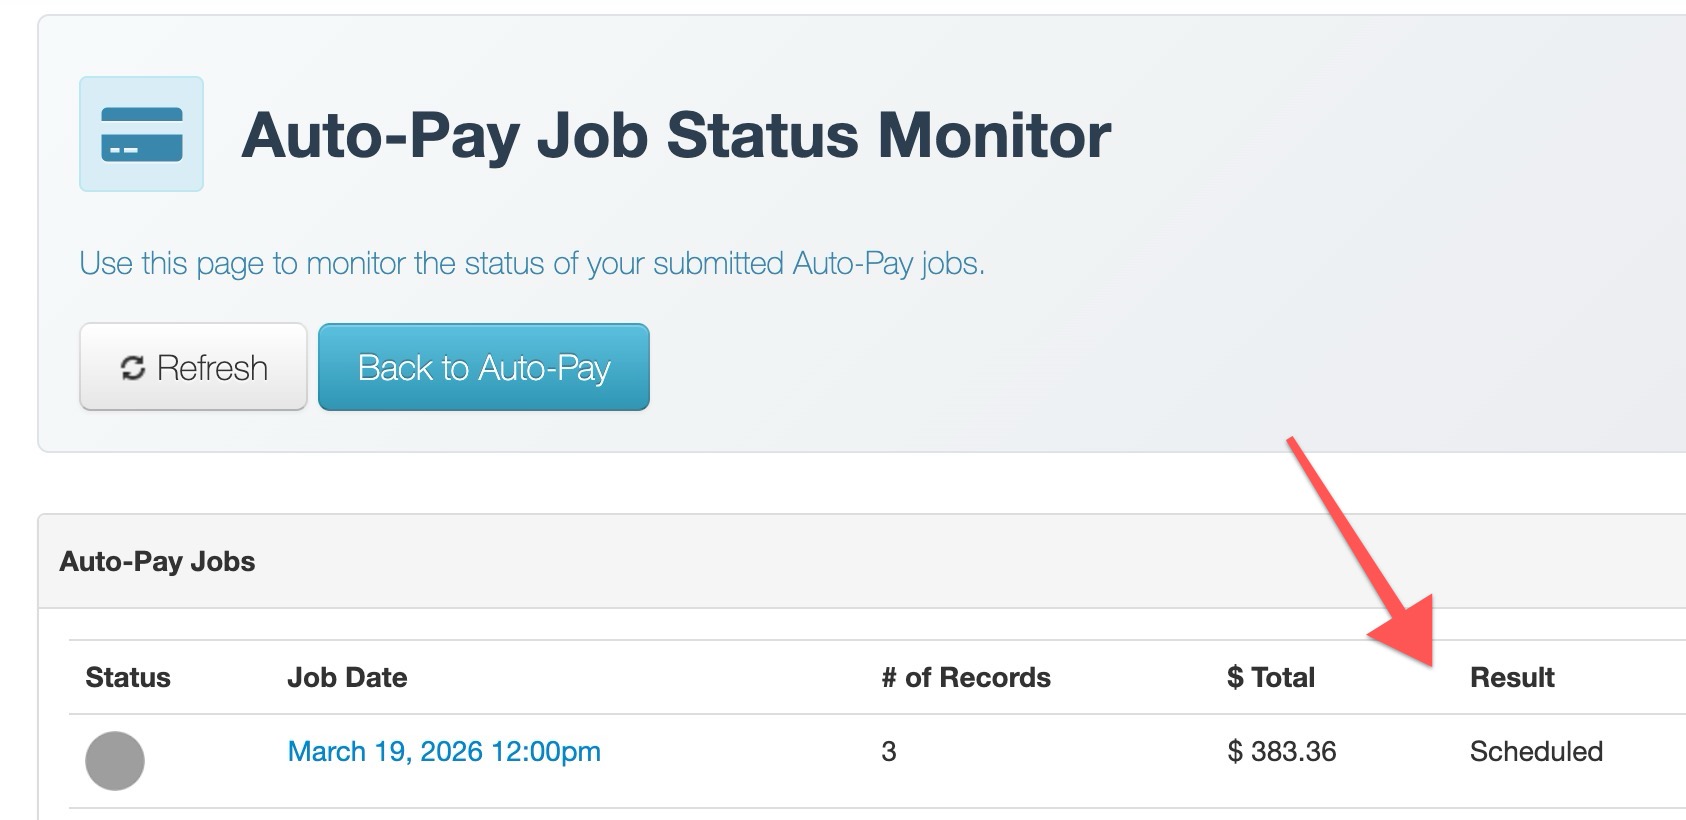Click the Auto-Pay Jobs panel heading

(157, 561)
